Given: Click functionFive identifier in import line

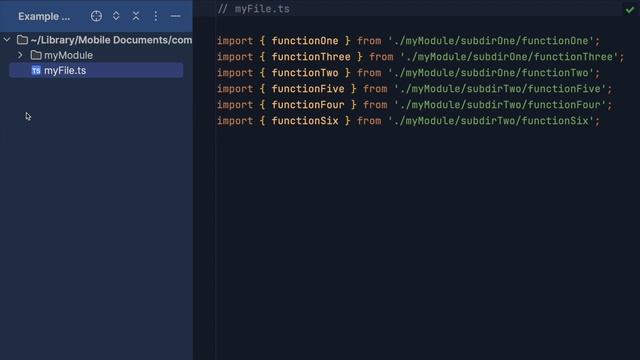Looking at the screenshot, I should coord(308,89).
